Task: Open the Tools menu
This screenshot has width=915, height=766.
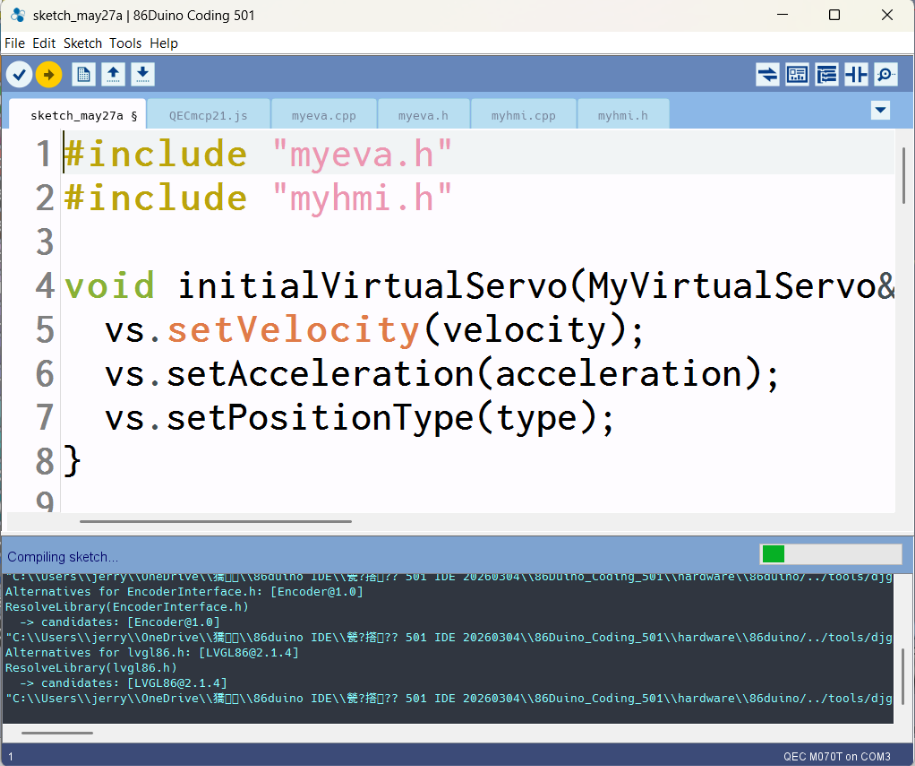Action: 125,43
